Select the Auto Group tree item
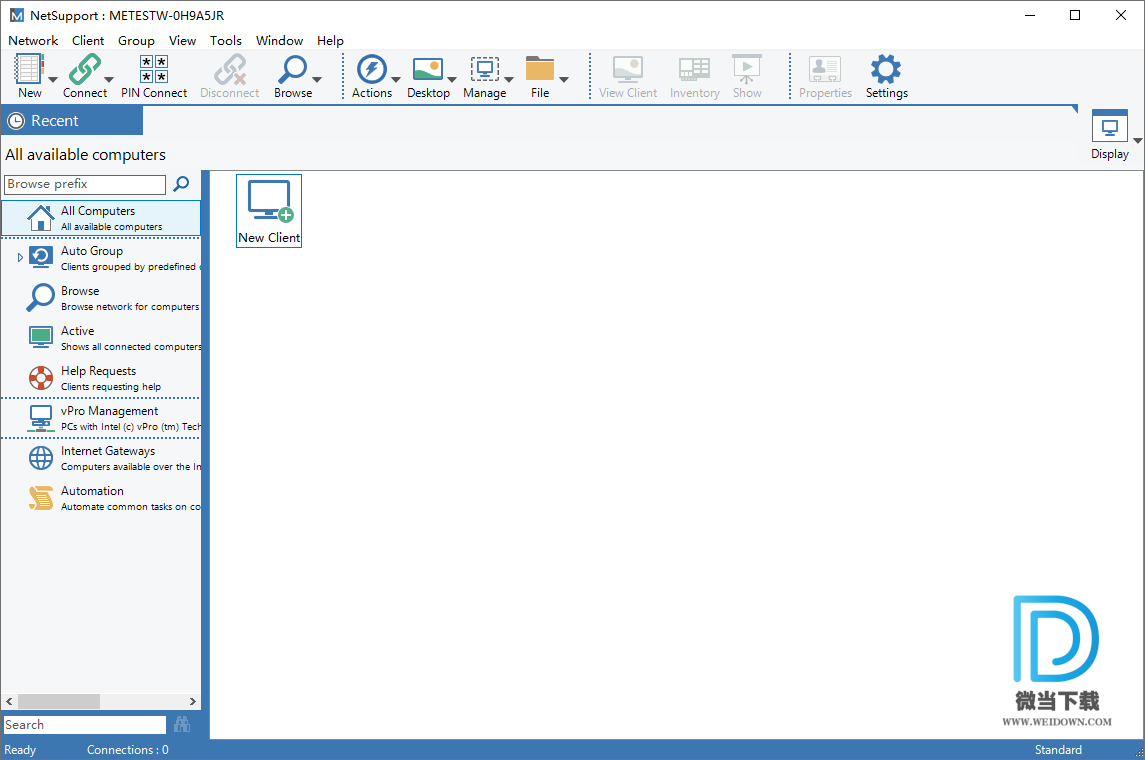The image size is (1145, 760). click(x=101, y=258)
